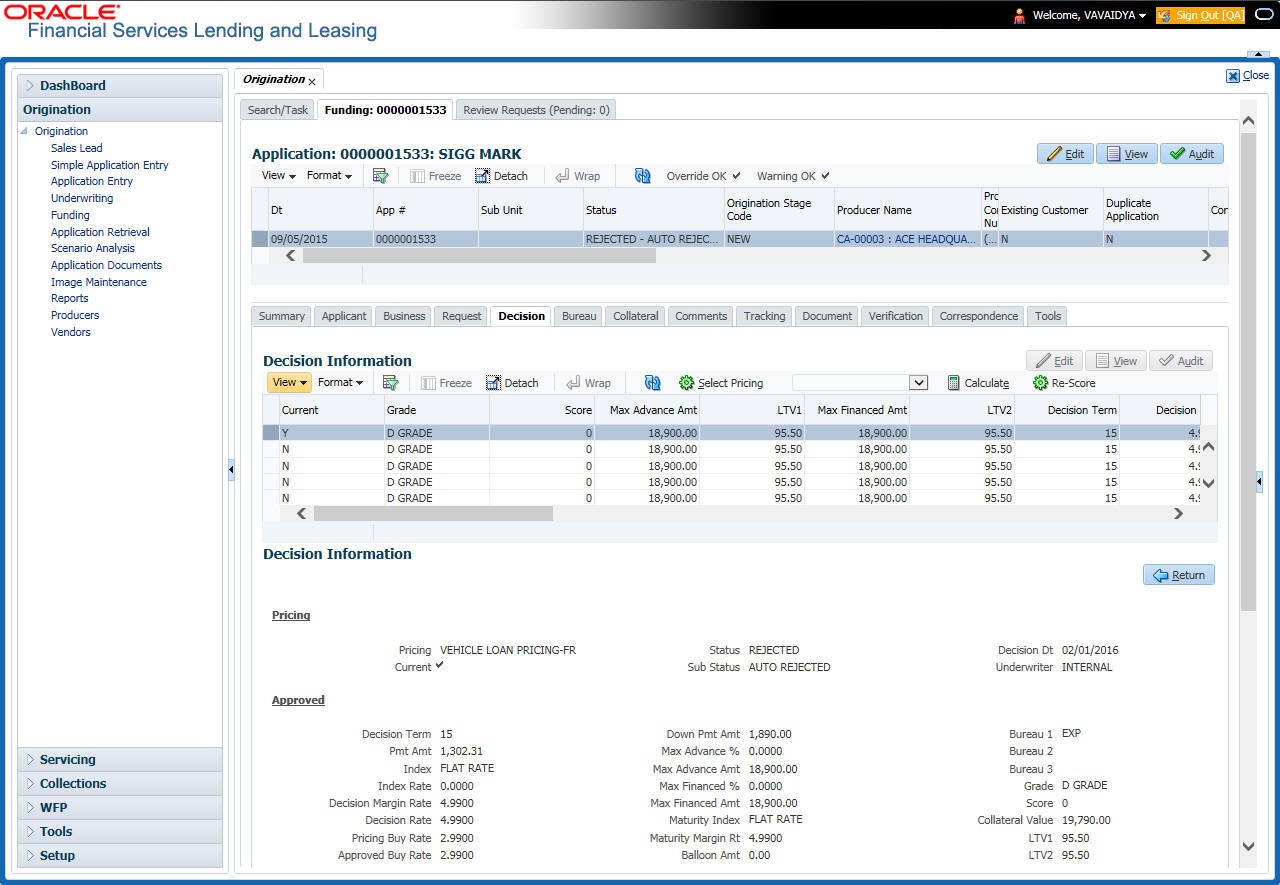Open the Review Requests tab

[536, 110]
